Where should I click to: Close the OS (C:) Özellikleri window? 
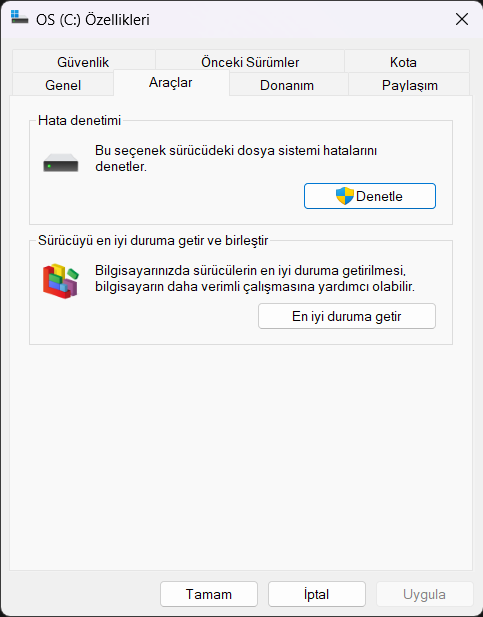point(462,19)
